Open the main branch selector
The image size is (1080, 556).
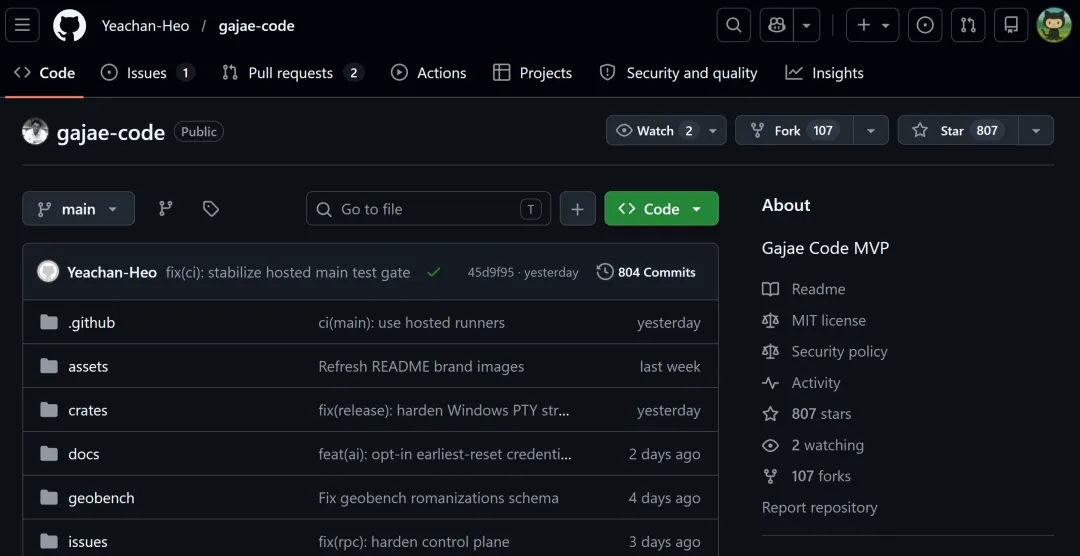79,209
